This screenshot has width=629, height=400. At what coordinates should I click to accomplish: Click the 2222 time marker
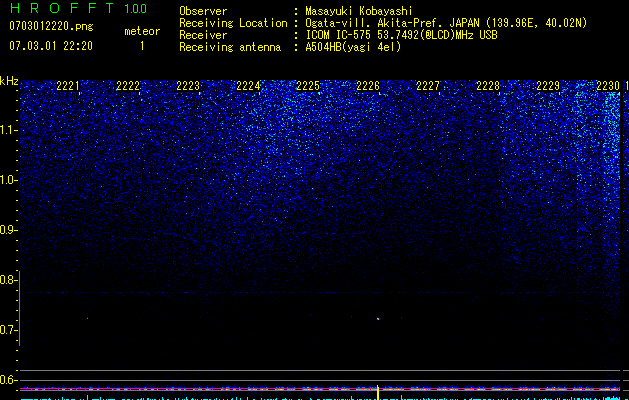point(128,85)
